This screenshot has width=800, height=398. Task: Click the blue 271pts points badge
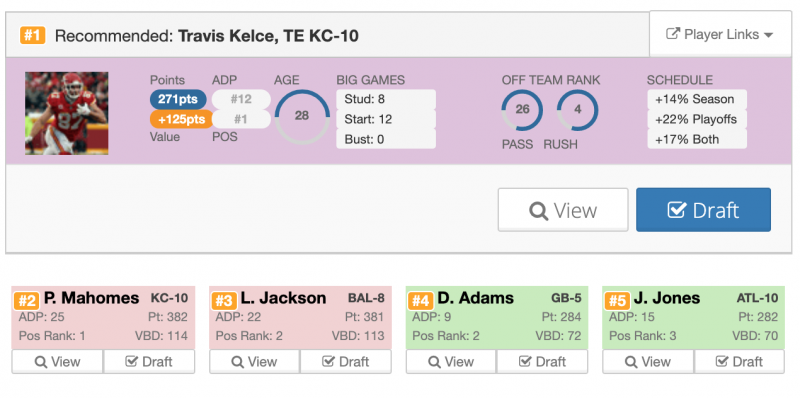tap(178, 99)
